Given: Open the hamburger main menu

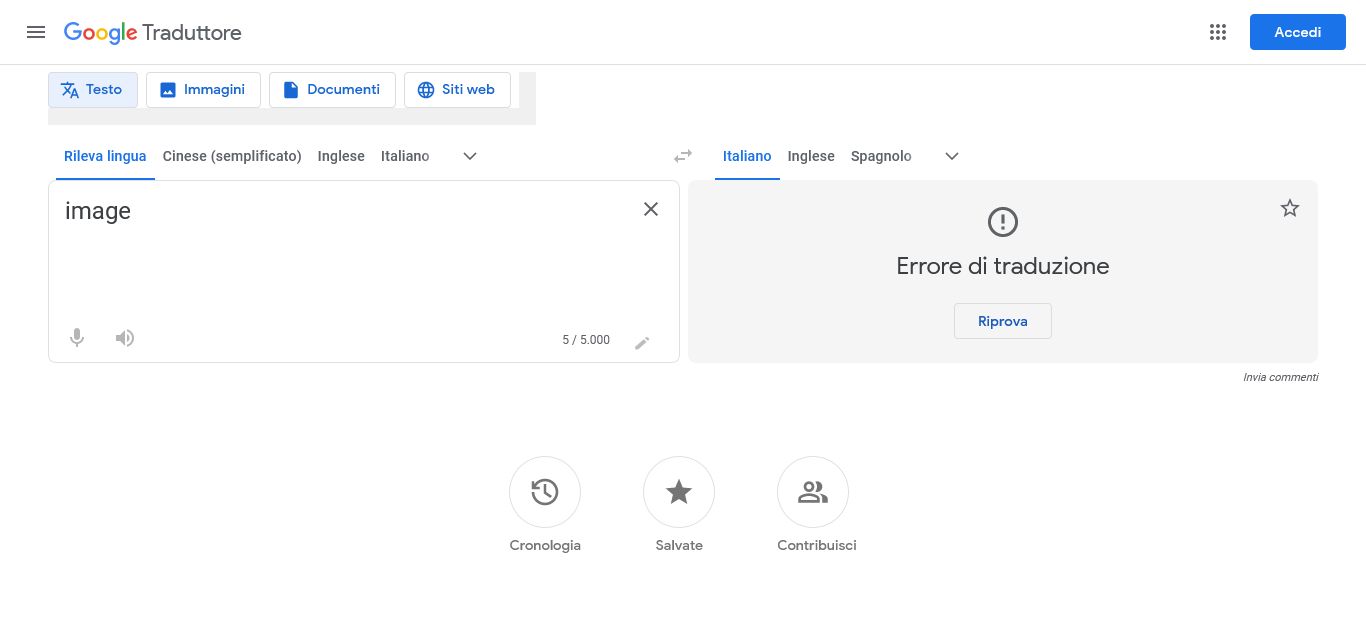Looking at the screenshot, I should pyautogui.click(x=36, y=32).
